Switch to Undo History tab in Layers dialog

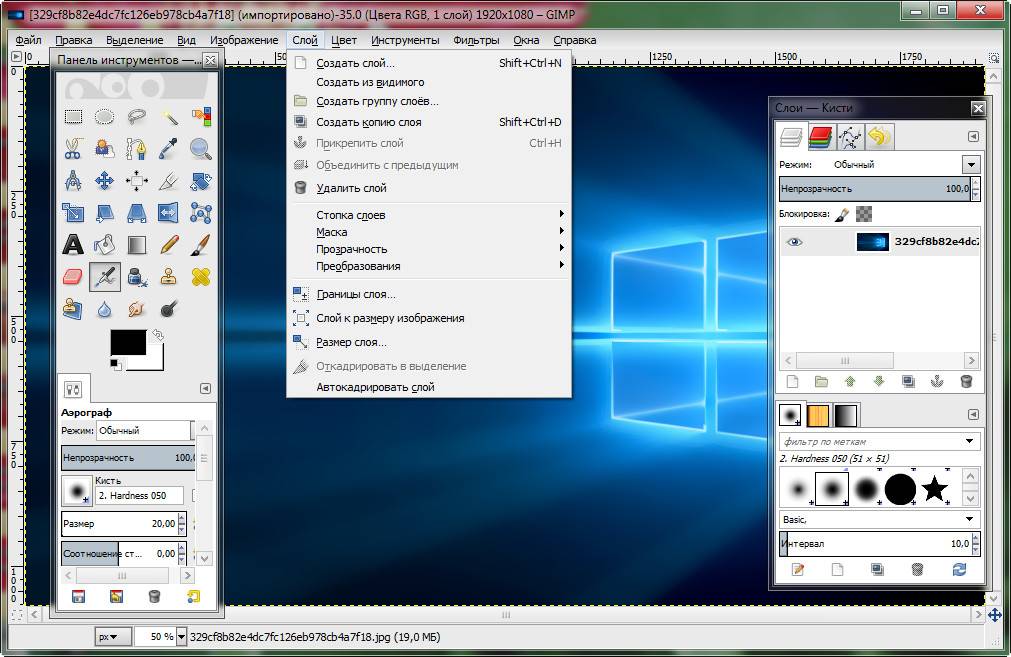pyautogui.click(x=878, y=137)
